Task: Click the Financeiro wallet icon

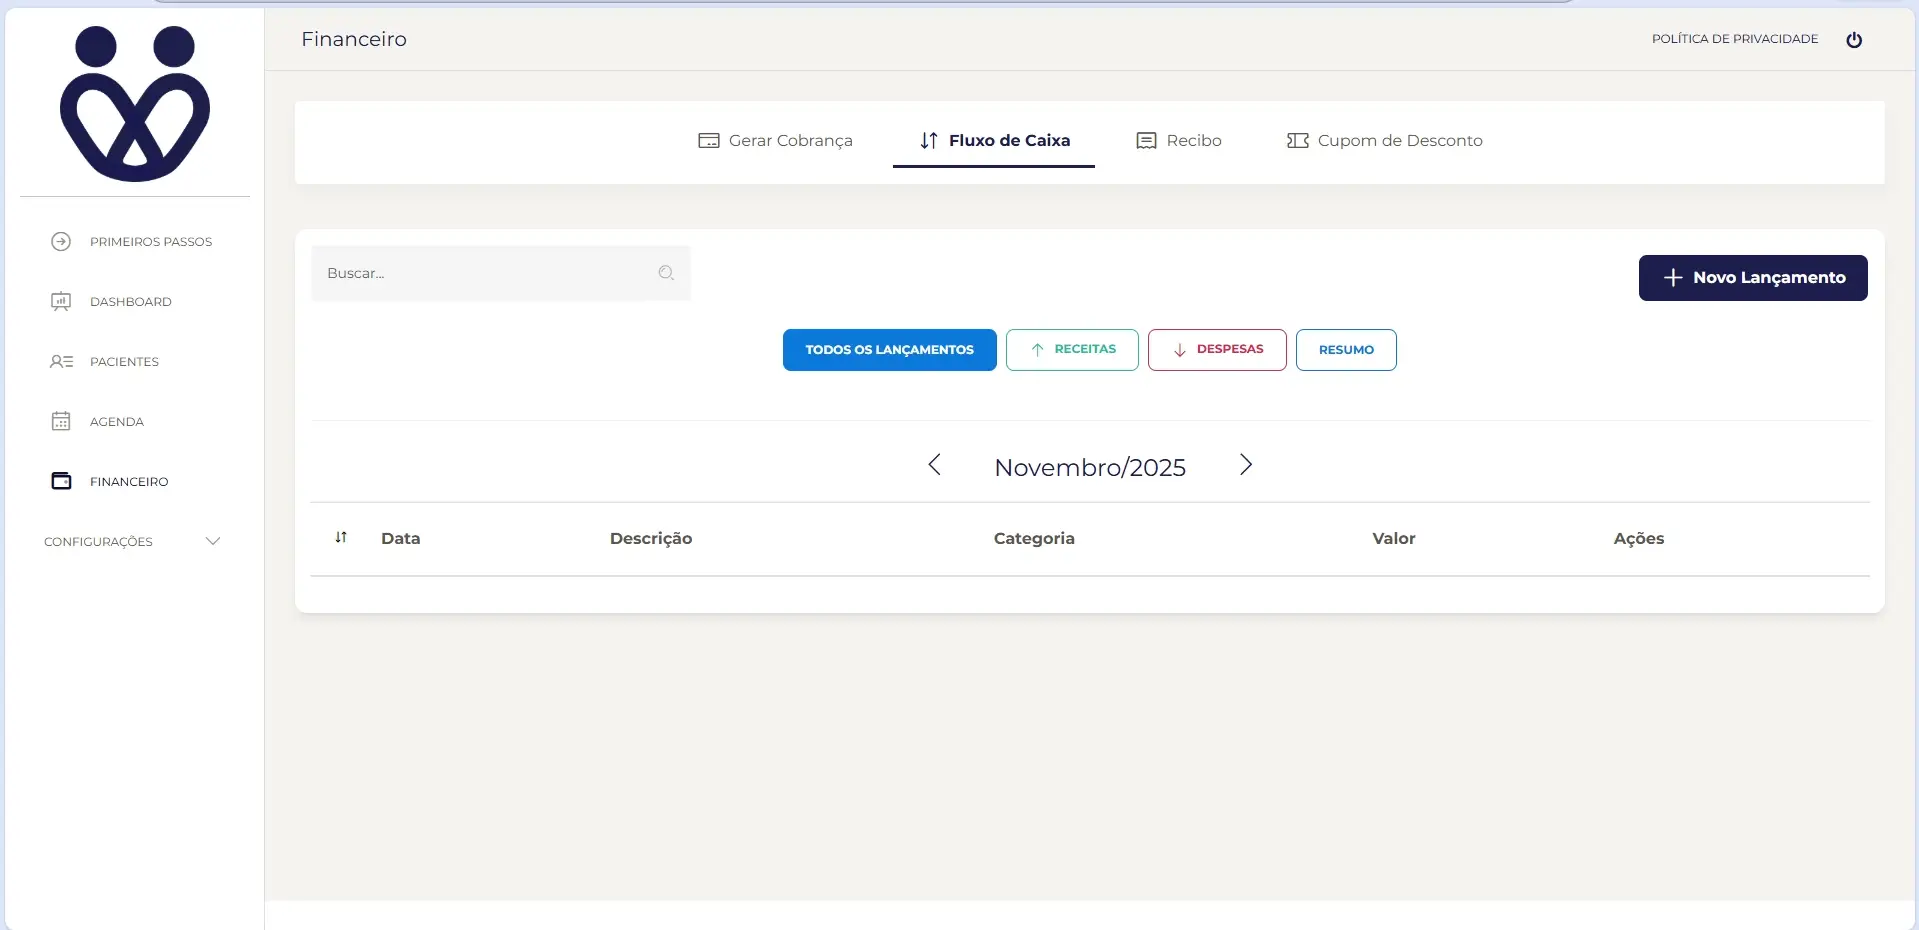Action: click(x=61, y=482)
